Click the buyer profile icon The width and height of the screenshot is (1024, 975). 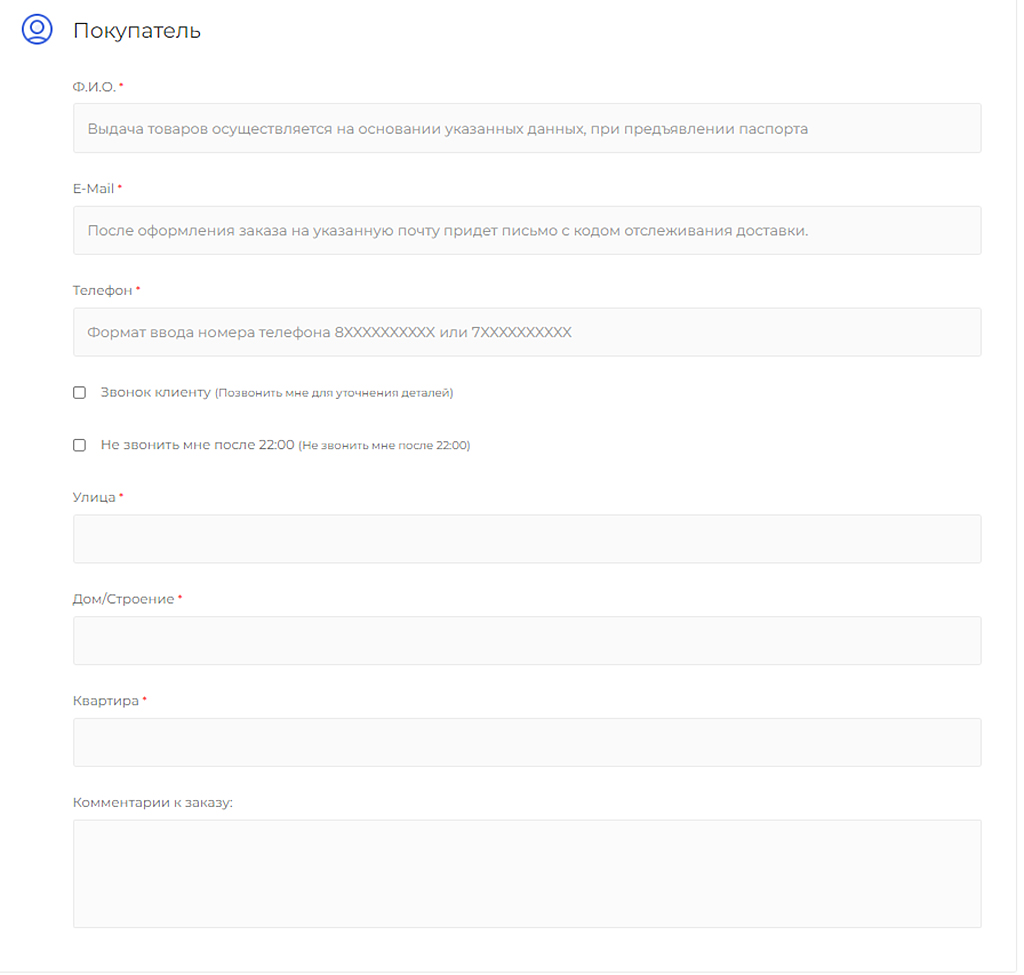[x=37, y=29]
